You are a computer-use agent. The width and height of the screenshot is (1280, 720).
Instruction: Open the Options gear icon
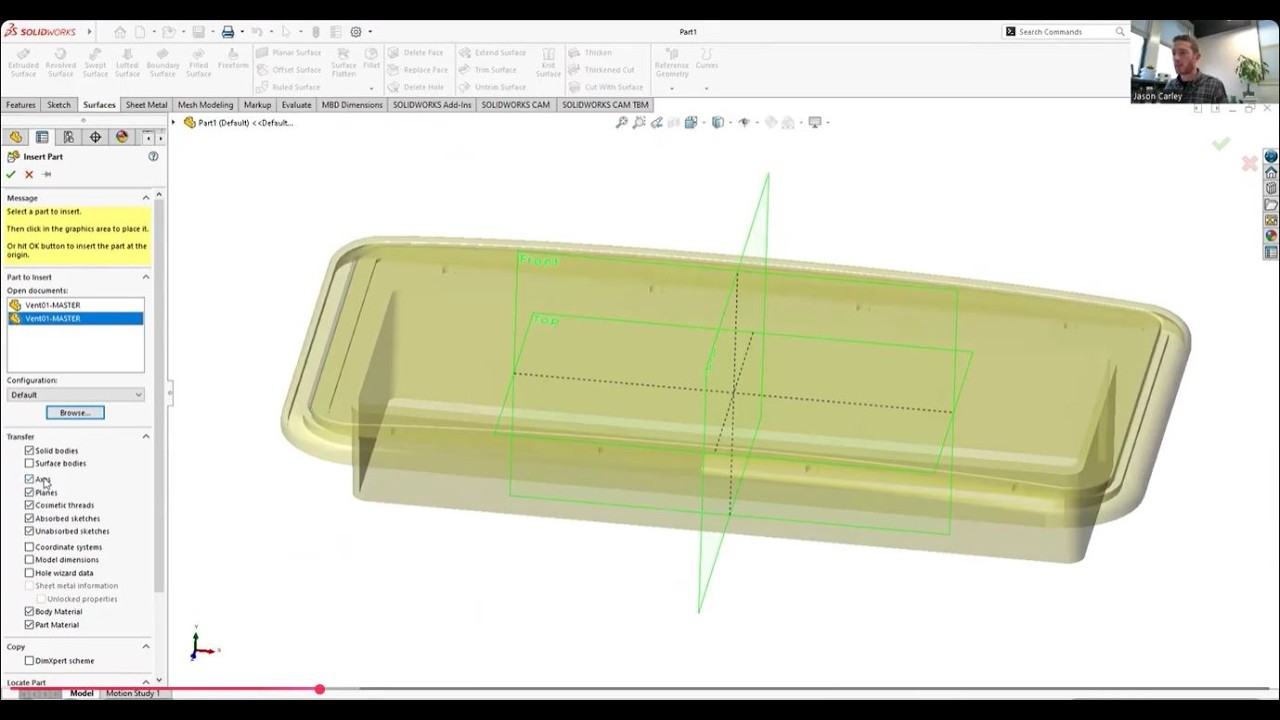355,32
